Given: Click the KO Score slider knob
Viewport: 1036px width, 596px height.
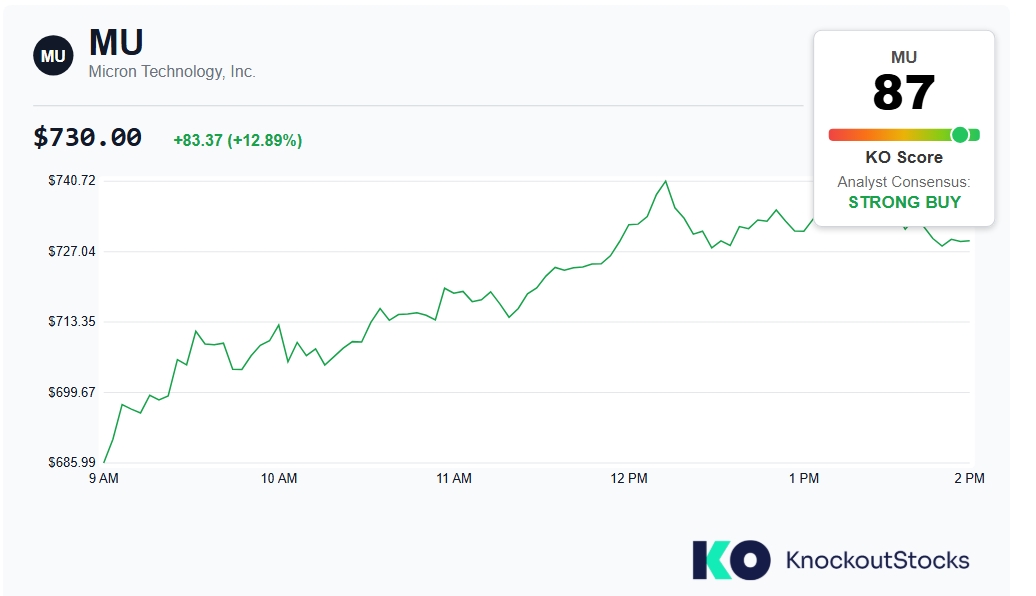Looking at the screenshot, I should (x=959, y=135).
